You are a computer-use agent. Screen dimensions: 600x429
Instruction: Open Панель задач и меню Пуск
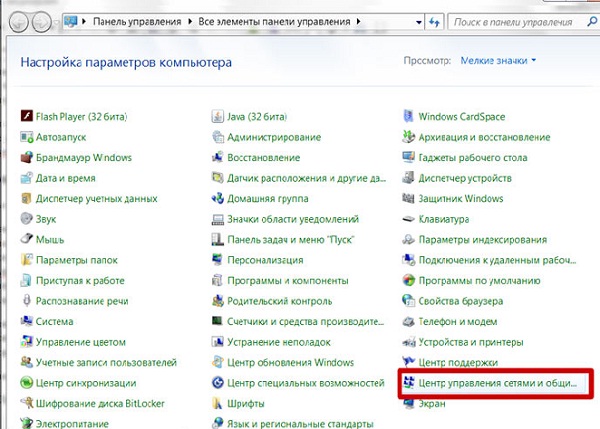click(x=291, y=240)
